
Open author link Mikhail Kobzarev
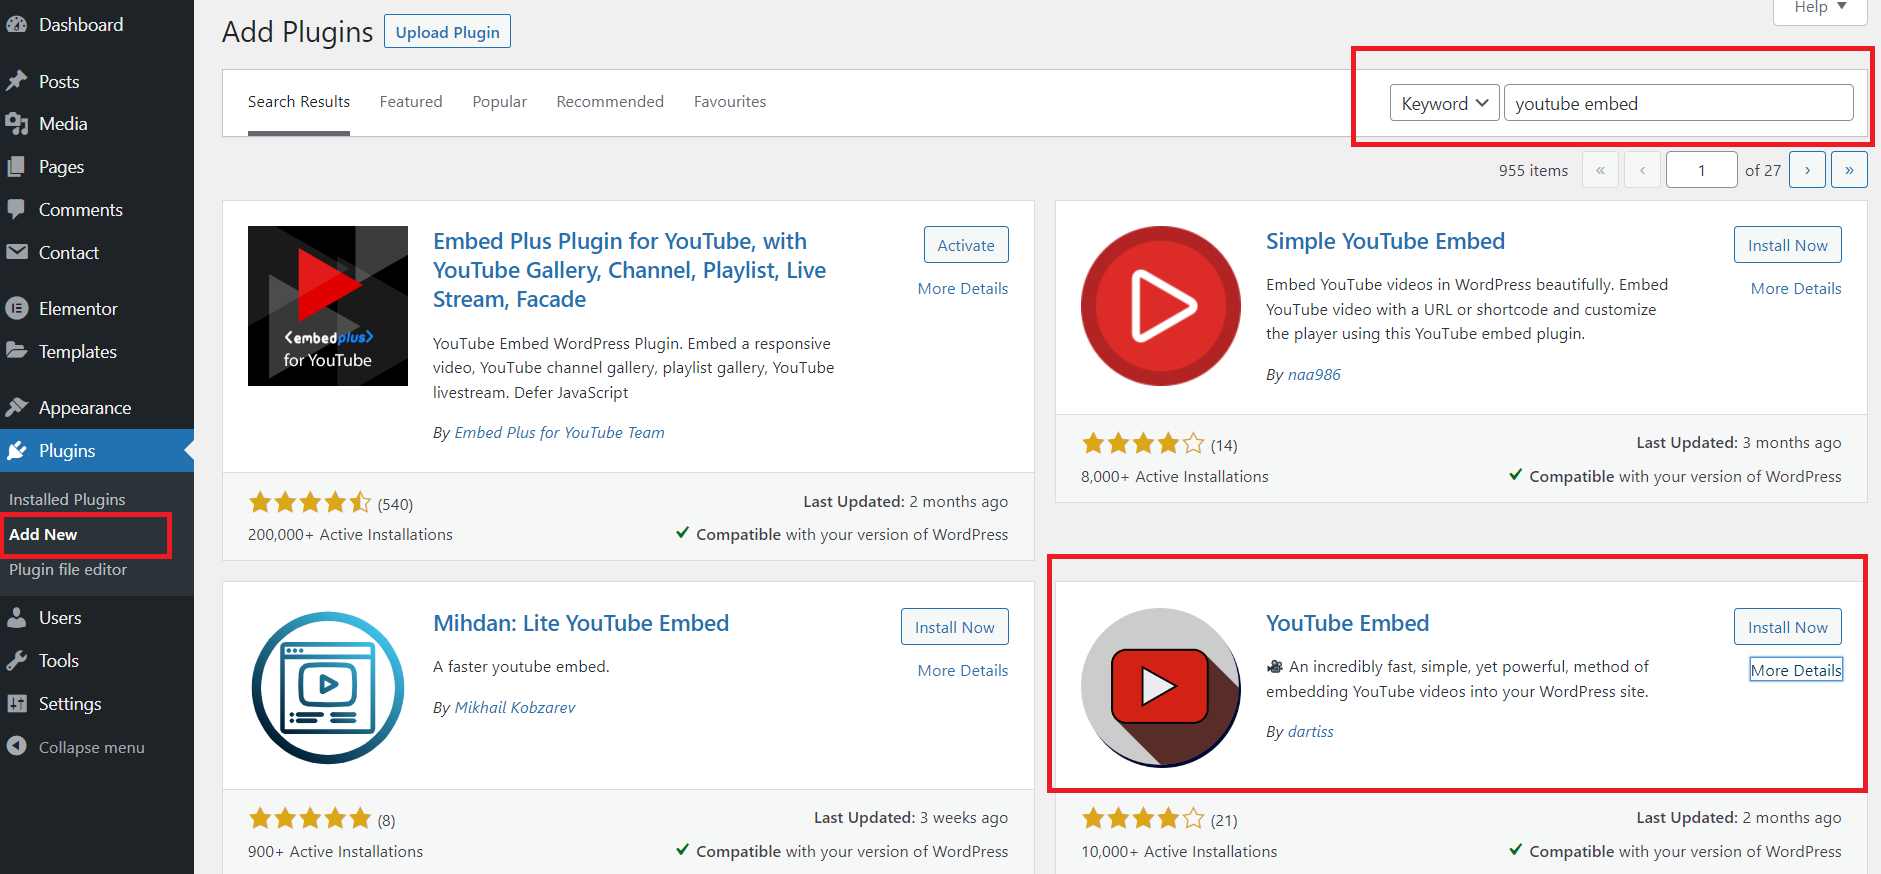(515, 708)
